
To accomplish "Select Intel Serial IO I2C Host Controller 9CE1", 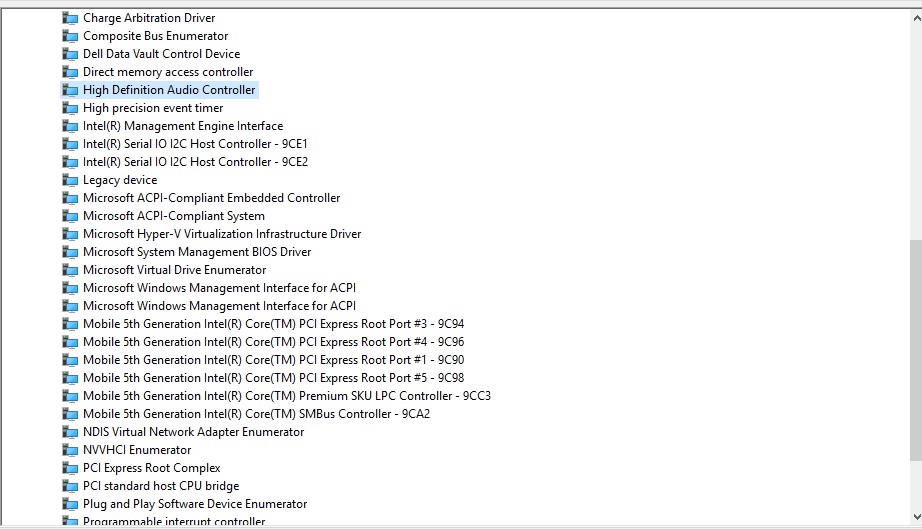I will (195, 144).
